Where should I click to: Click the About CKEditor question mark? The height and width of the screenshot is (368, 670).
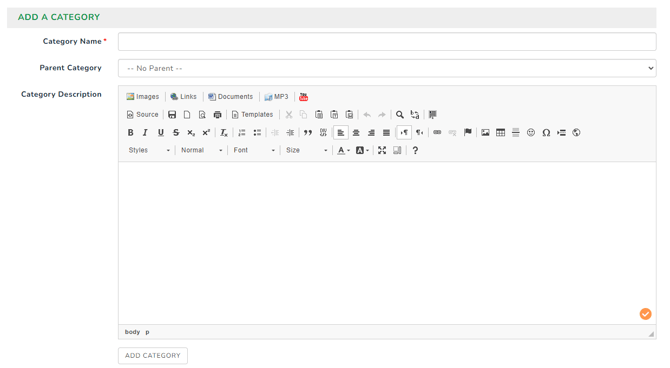415,150
